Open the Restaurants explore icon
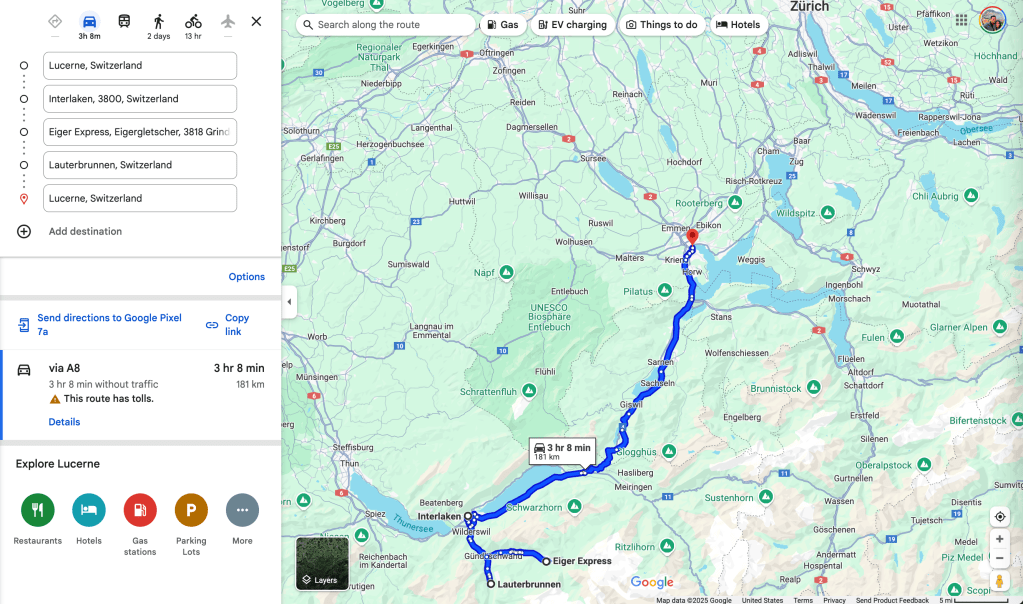This screenshot has height=604, width=1023. (38, 510)
